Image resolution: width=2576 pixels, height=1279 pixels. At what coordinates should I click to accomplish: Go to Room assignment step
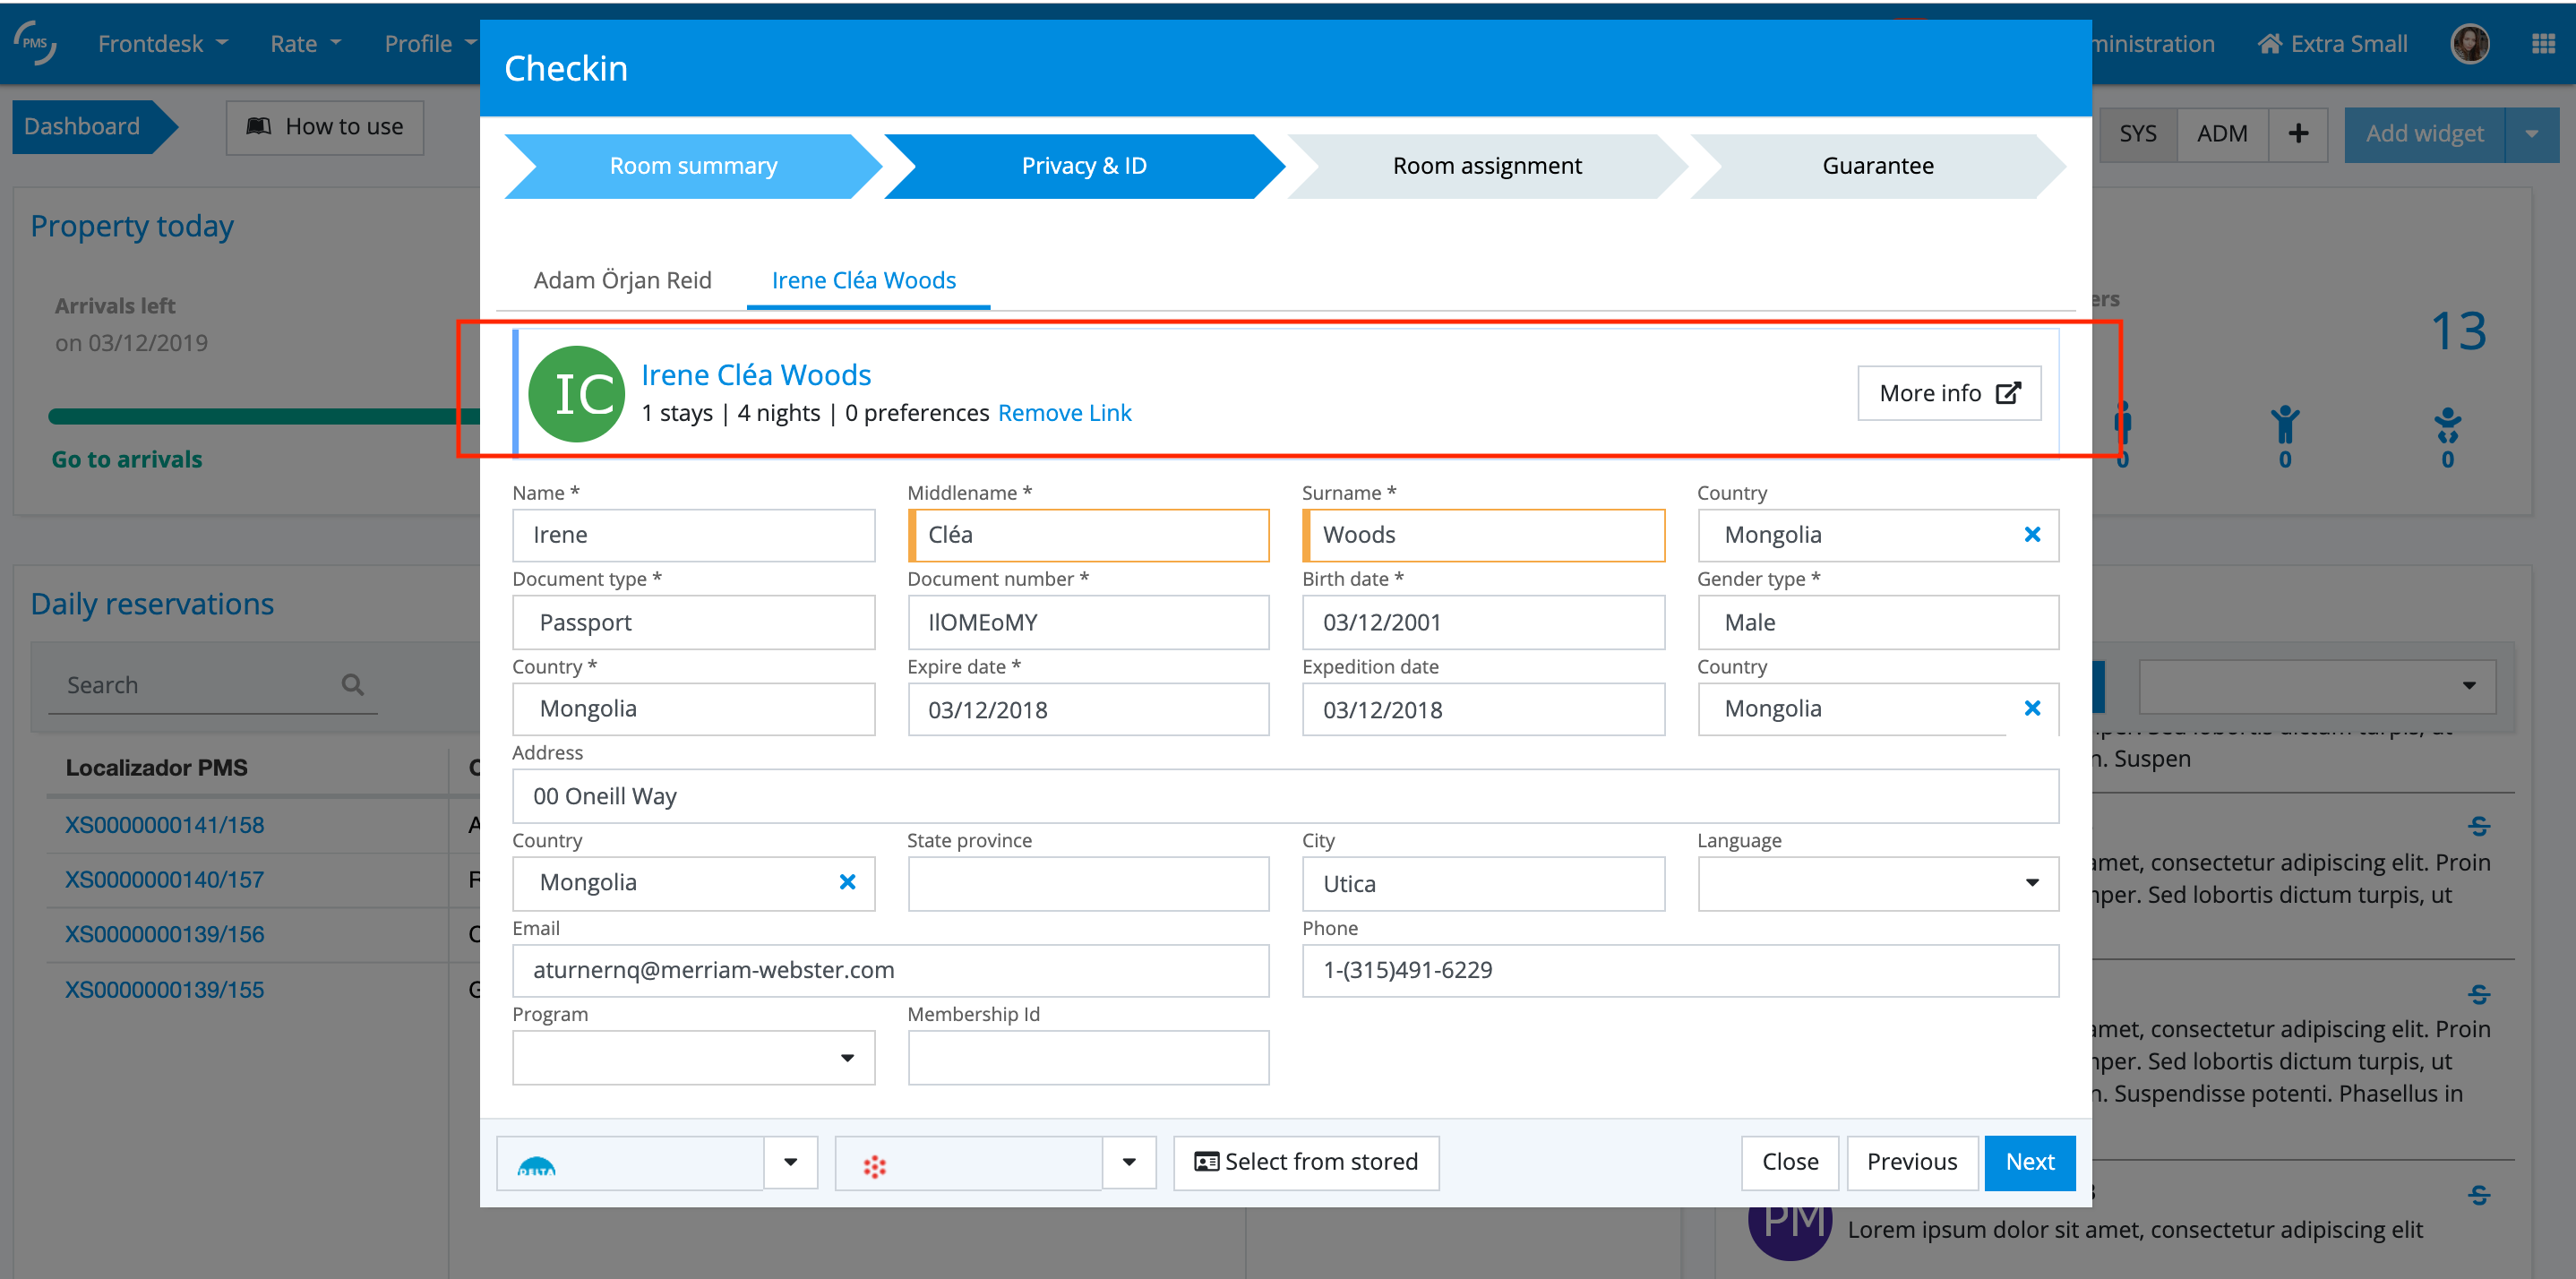(x=1486, y=166)
